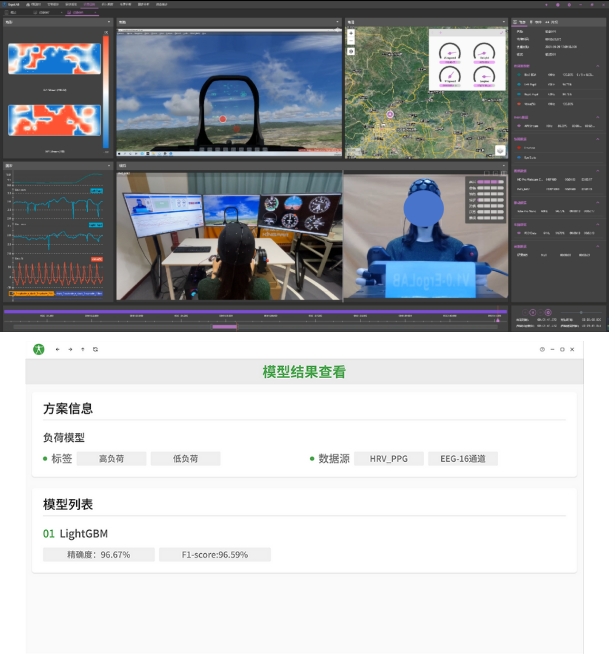Open the map layers switcher icon
Screen dimensions: 615x671
(x=500, y=151)
